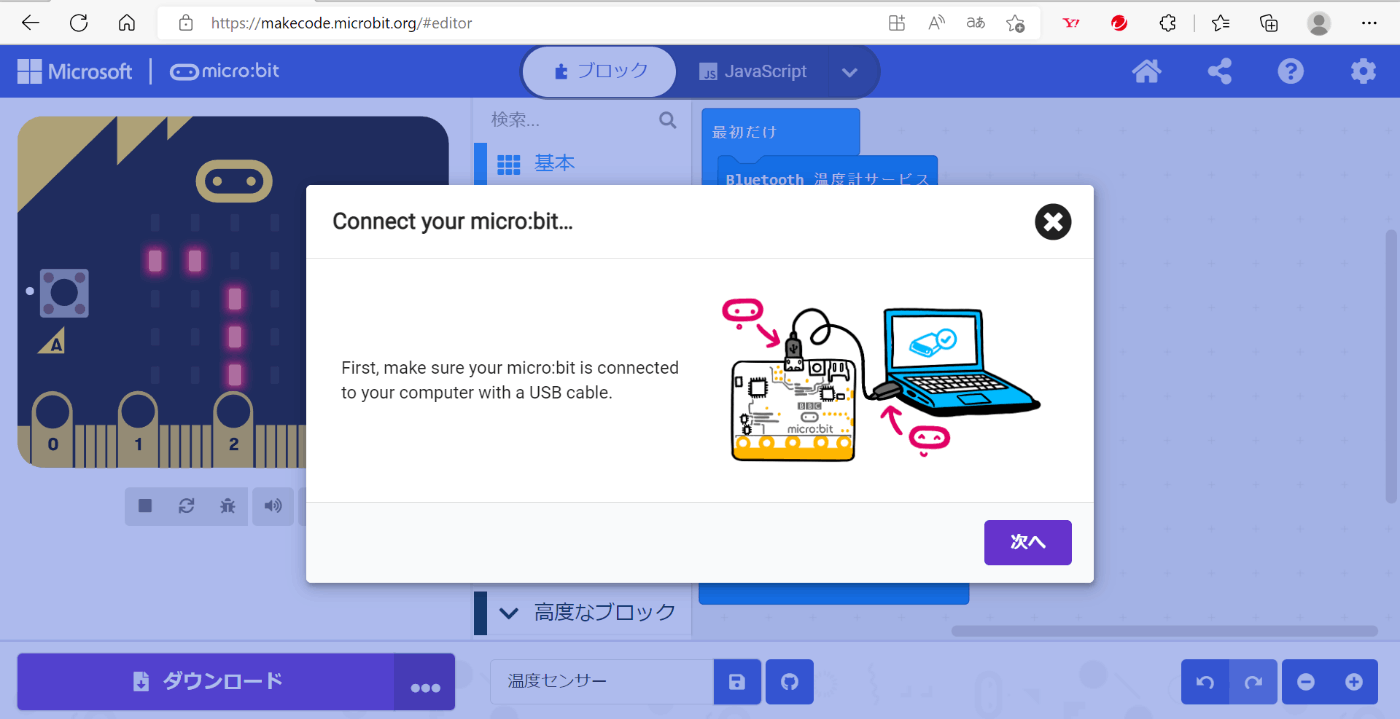Open browser extensions puzzle icon
Viewport: 1400px width, 719px height.
(1167, 22)
